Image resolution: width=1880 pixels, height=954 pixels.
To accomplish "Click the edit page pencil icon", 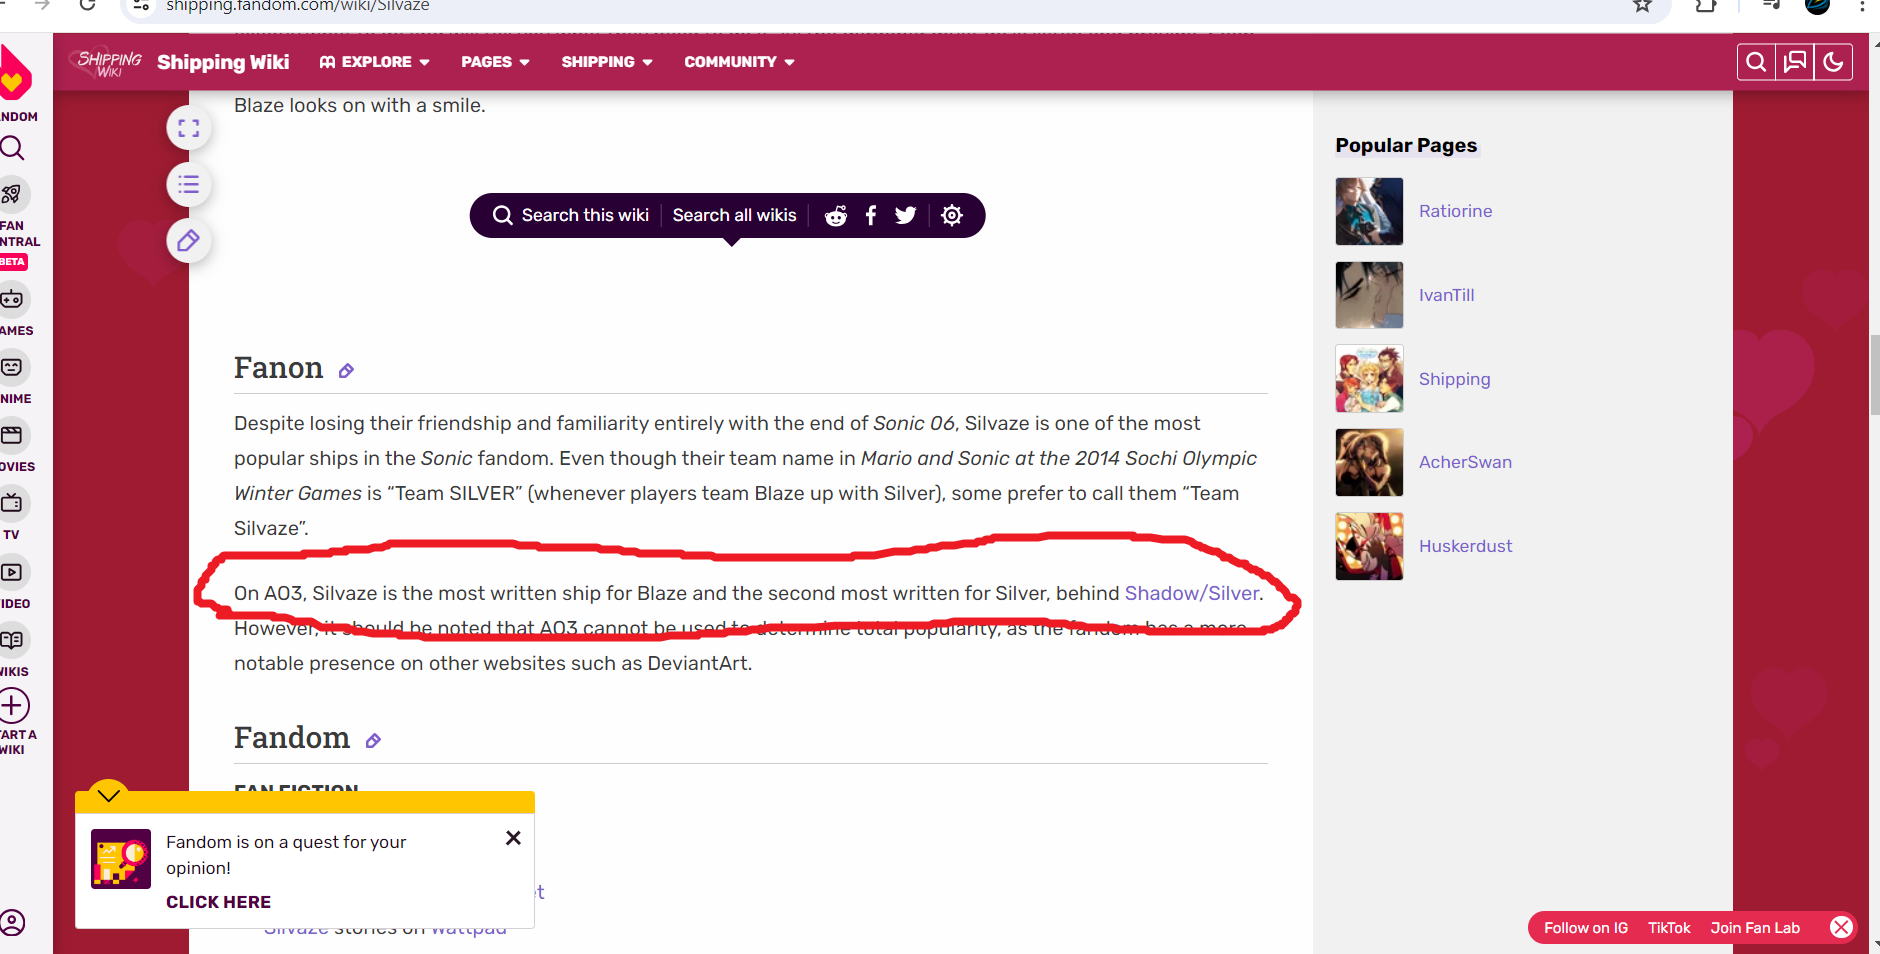I will click(188, 241).
